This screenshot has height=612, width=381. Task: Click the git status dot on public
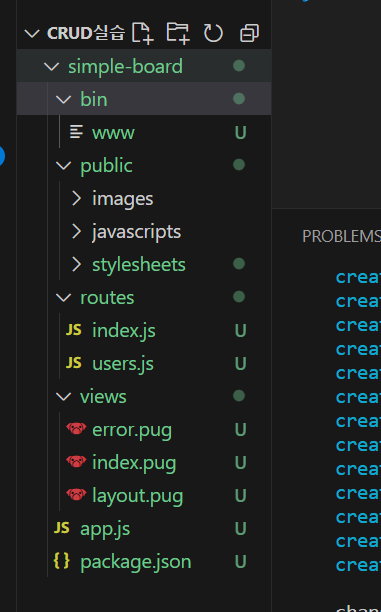[239, 165]
